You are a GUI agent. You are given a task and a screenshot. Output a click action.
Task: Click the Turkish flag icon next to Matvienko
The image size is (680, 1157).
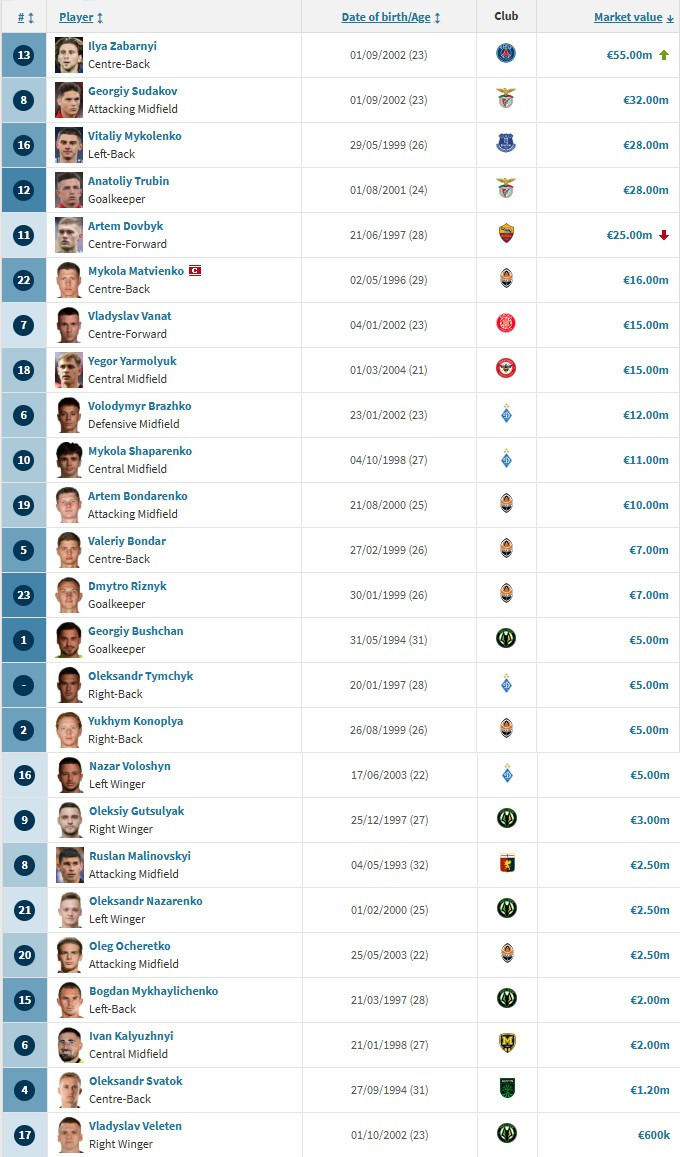[195, 271]
